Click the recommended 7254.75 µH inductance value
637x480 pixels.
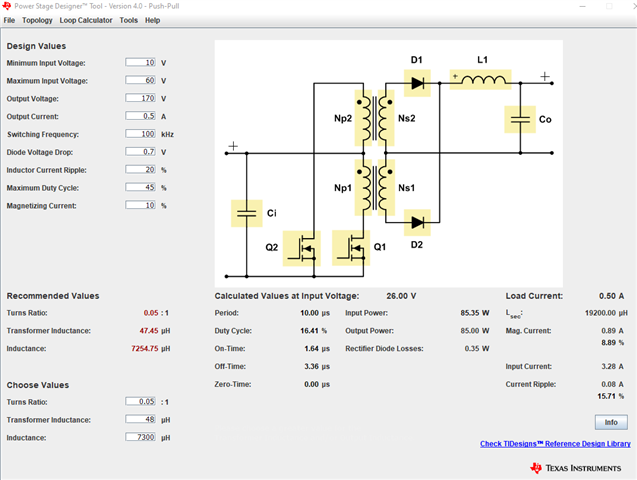[145, 349]
